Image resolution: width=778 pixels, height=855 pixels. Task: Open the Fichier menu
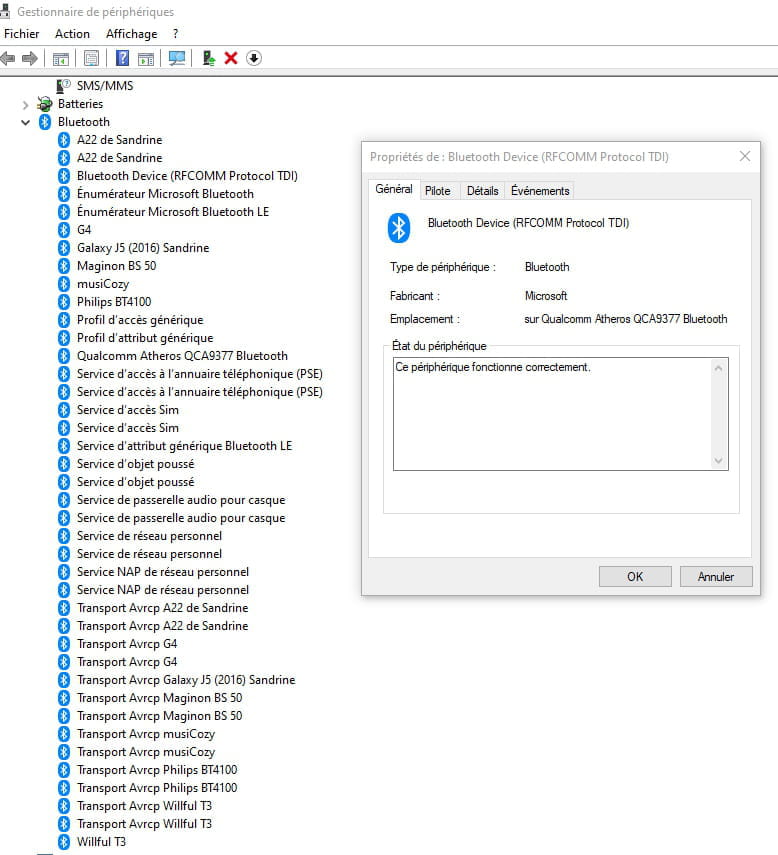point(22,34)
